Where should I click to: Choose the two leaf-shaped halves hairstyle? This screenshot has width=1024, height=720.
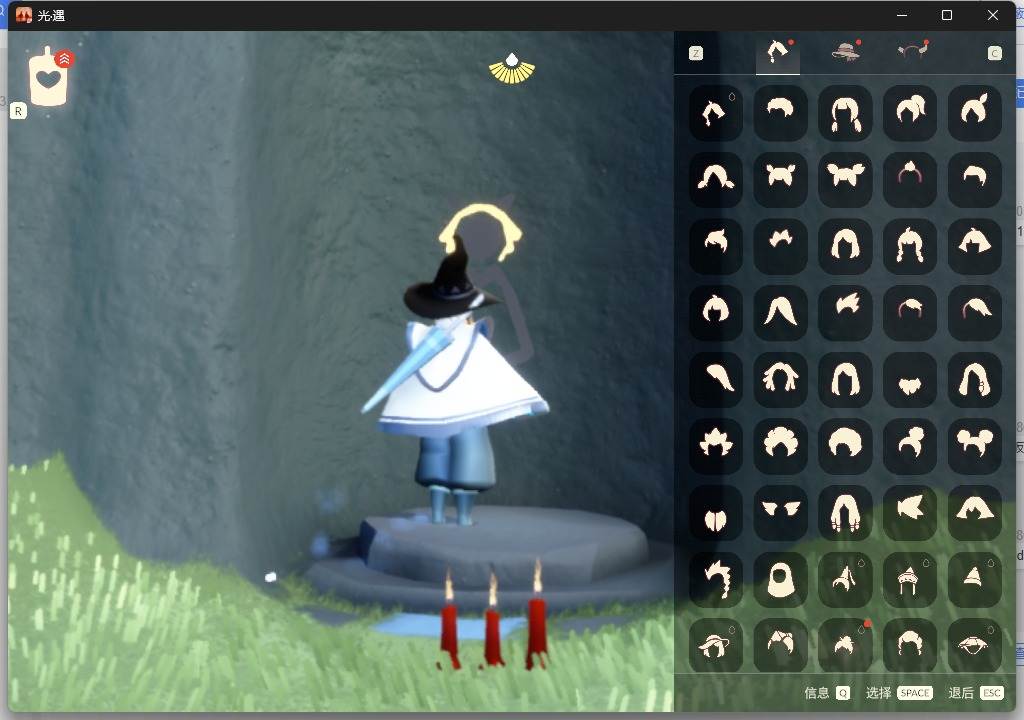716,513
